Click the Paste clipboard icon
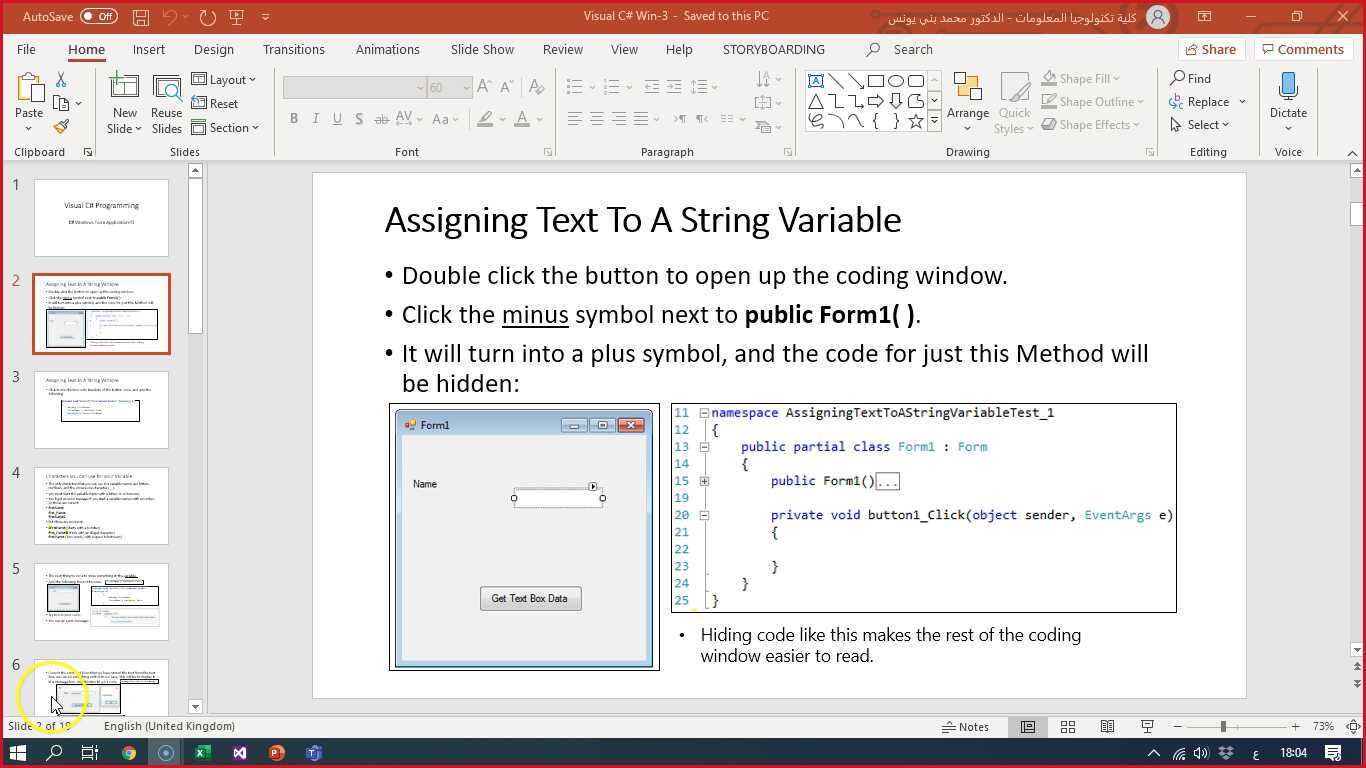1366x768 pixels. click(x=29, y=87)
